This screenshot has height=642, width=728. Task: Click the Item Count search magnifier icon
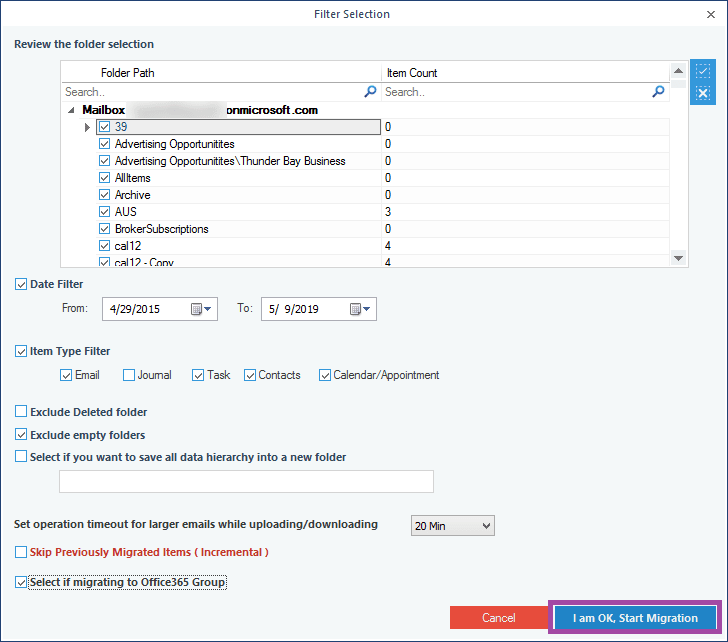[658, 91]
